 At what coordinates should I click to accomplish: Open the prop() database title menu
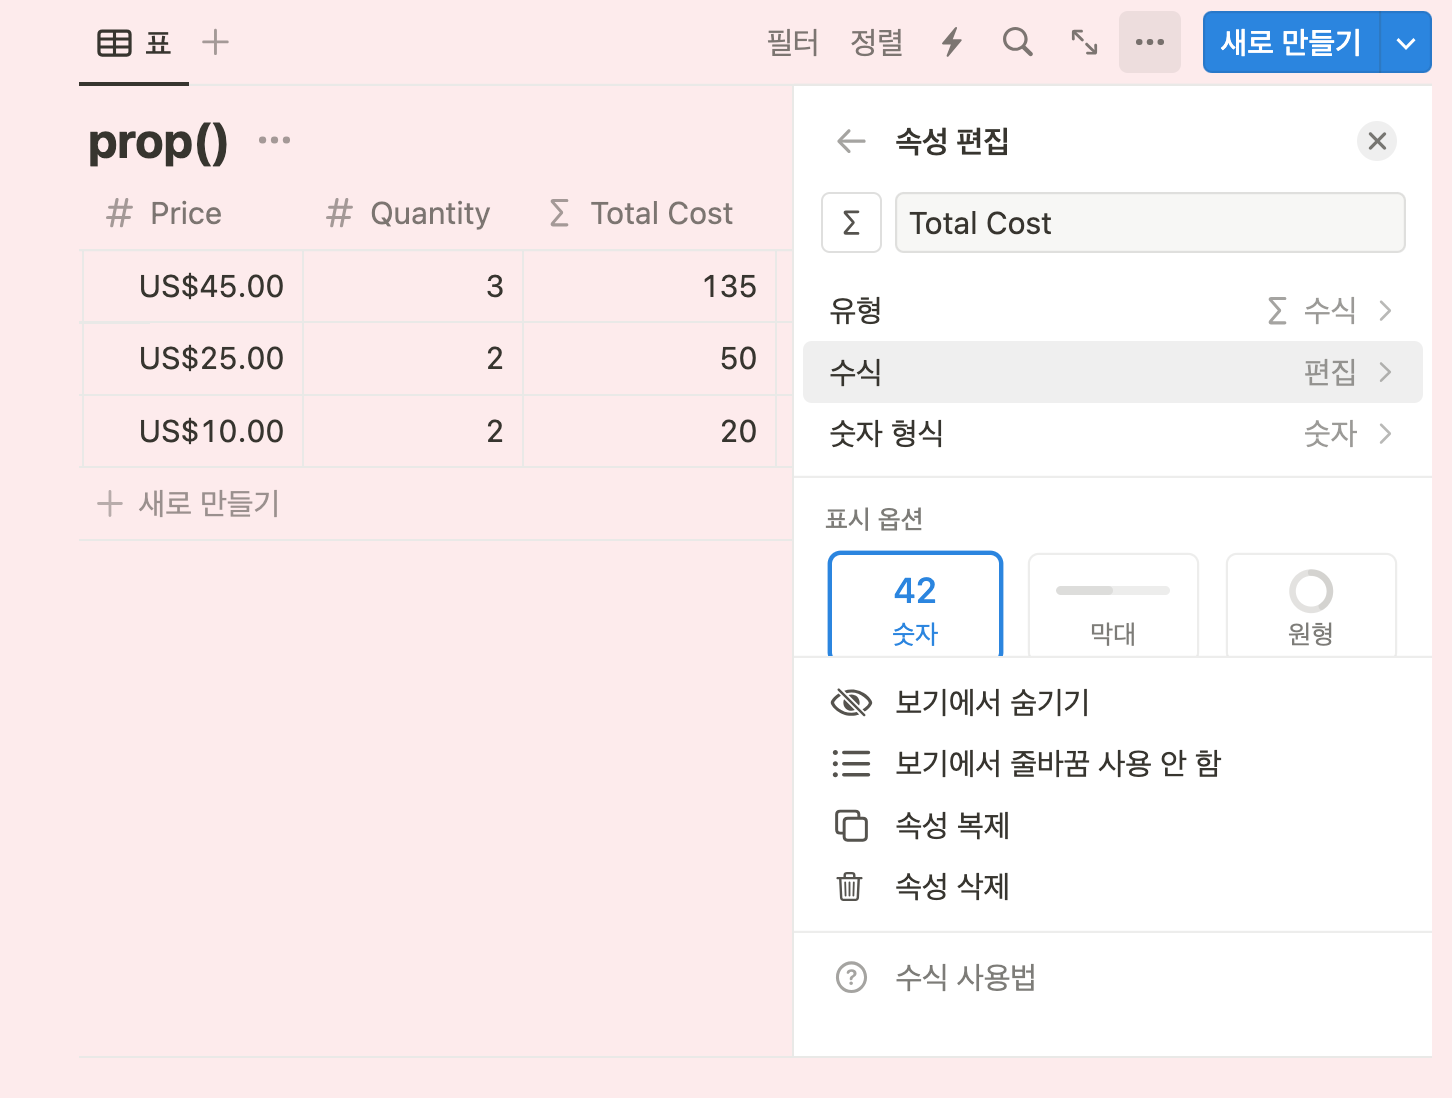pyautogui.click(x=274, y=140)
